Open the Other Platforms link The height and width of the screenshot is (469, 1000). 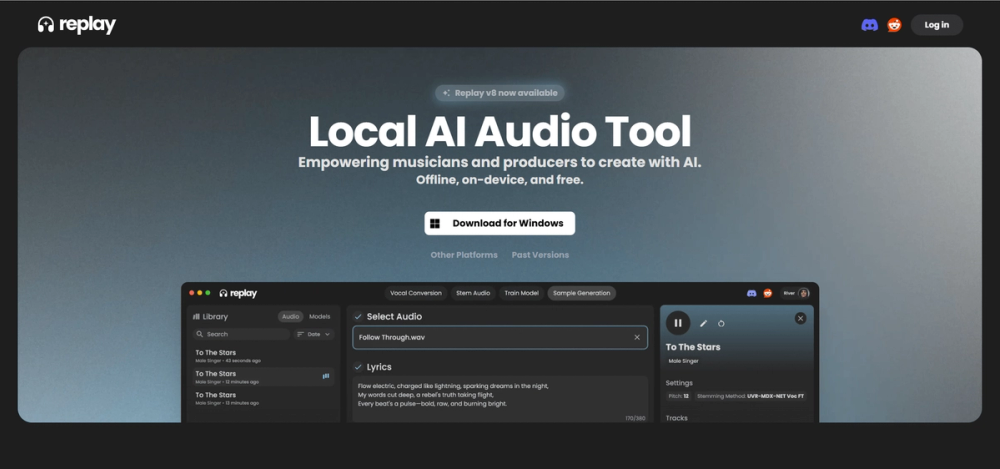click(x=464, y=255)
